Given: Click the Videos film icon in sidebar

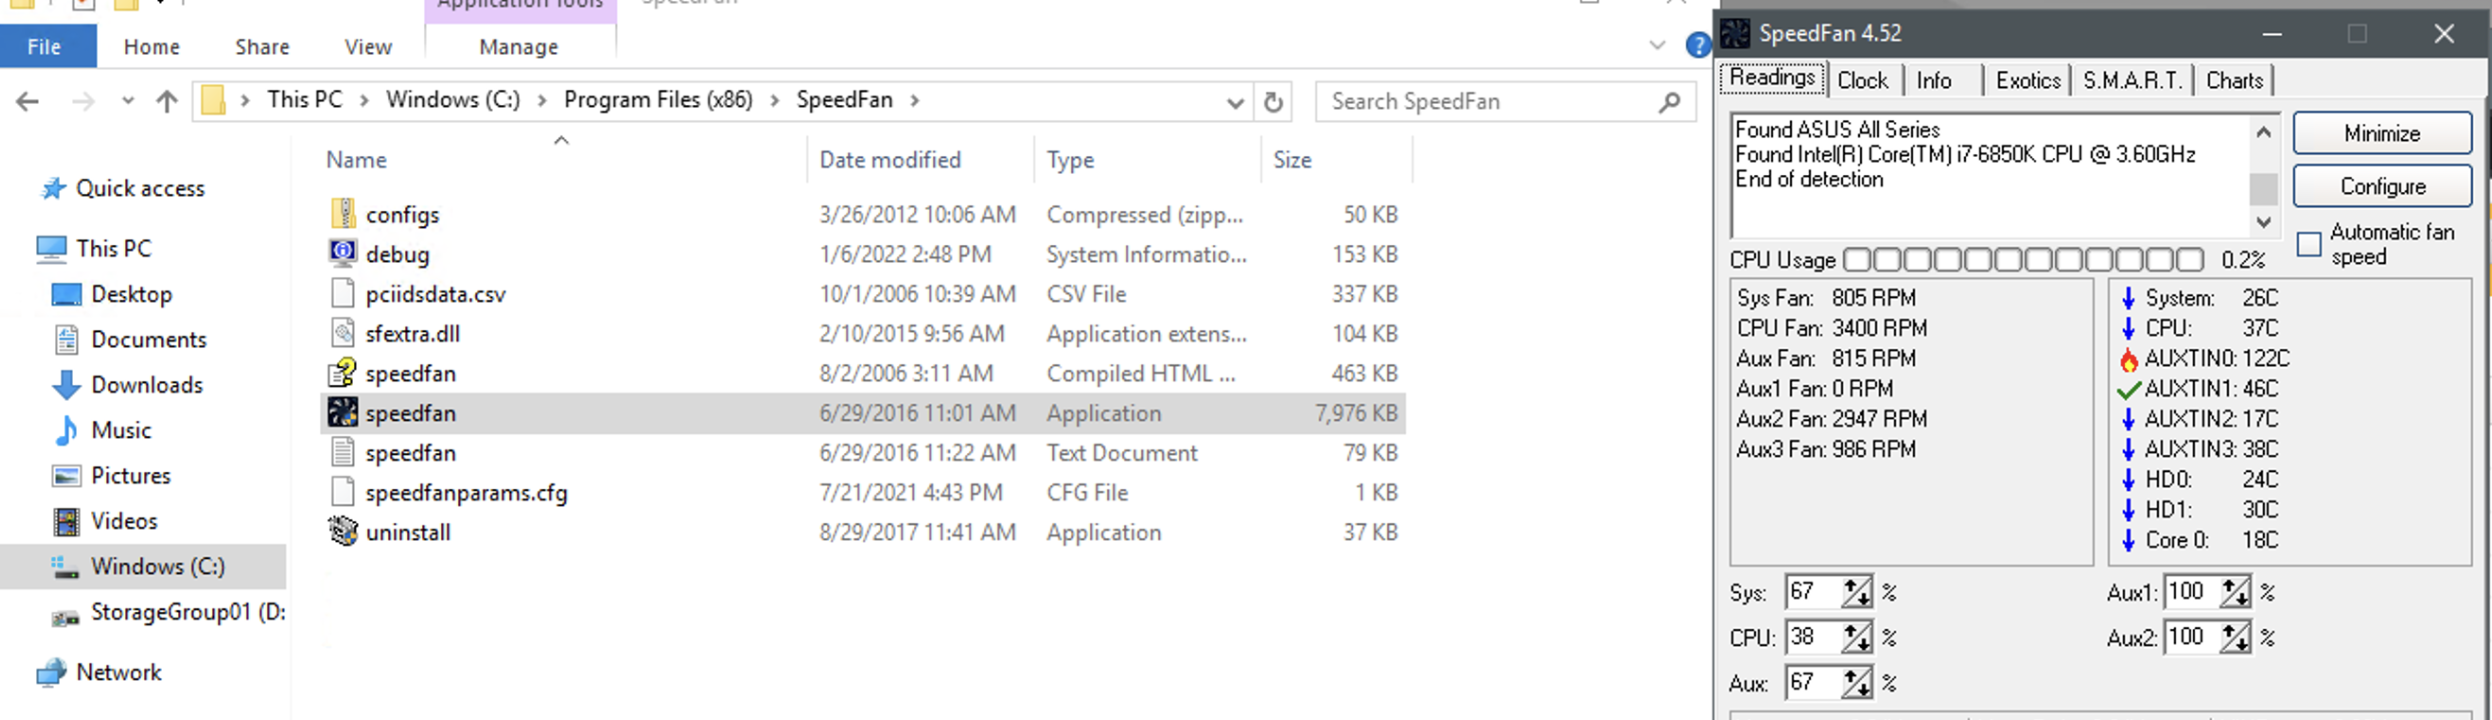Looking at the screenshot, I should (x=66, y=521).
